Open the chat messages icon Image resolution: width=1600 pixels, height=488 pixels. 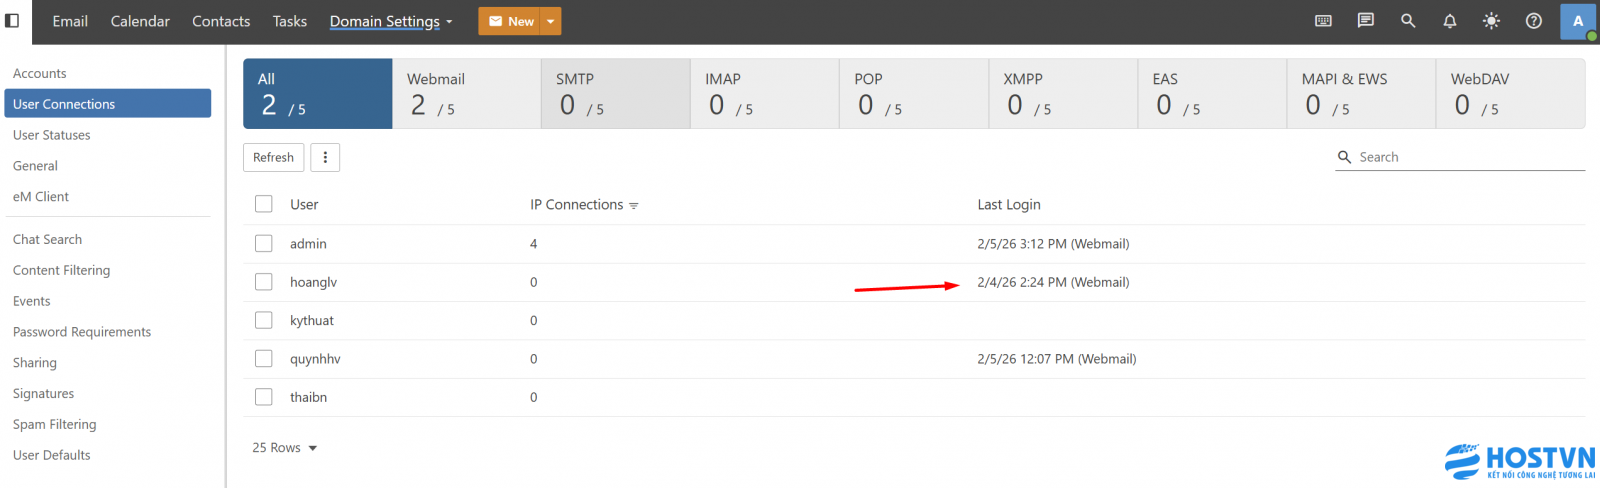(x=1365, y=21)
